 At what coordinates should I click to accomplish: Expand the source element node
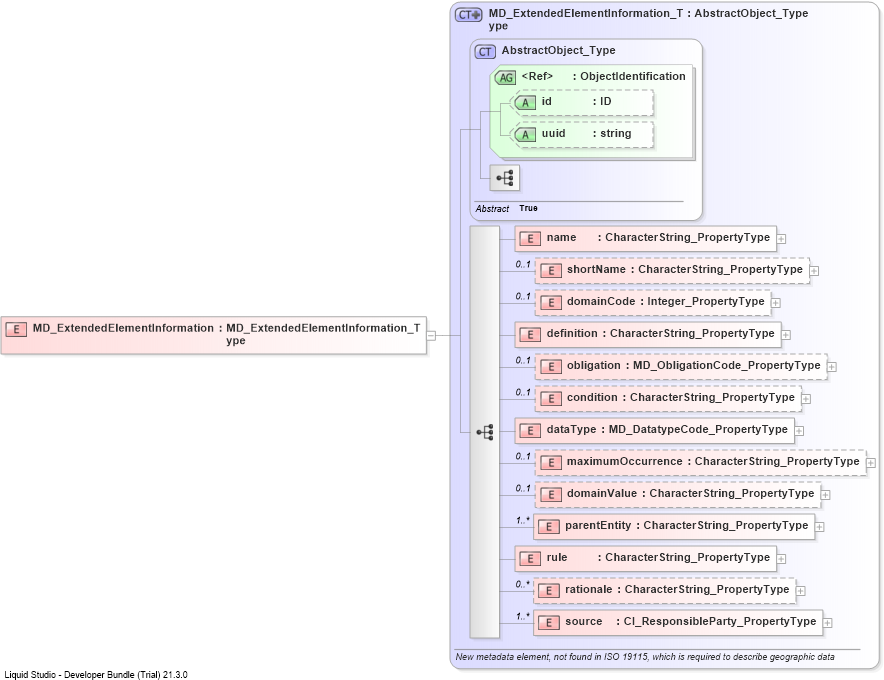click(828, 623)
